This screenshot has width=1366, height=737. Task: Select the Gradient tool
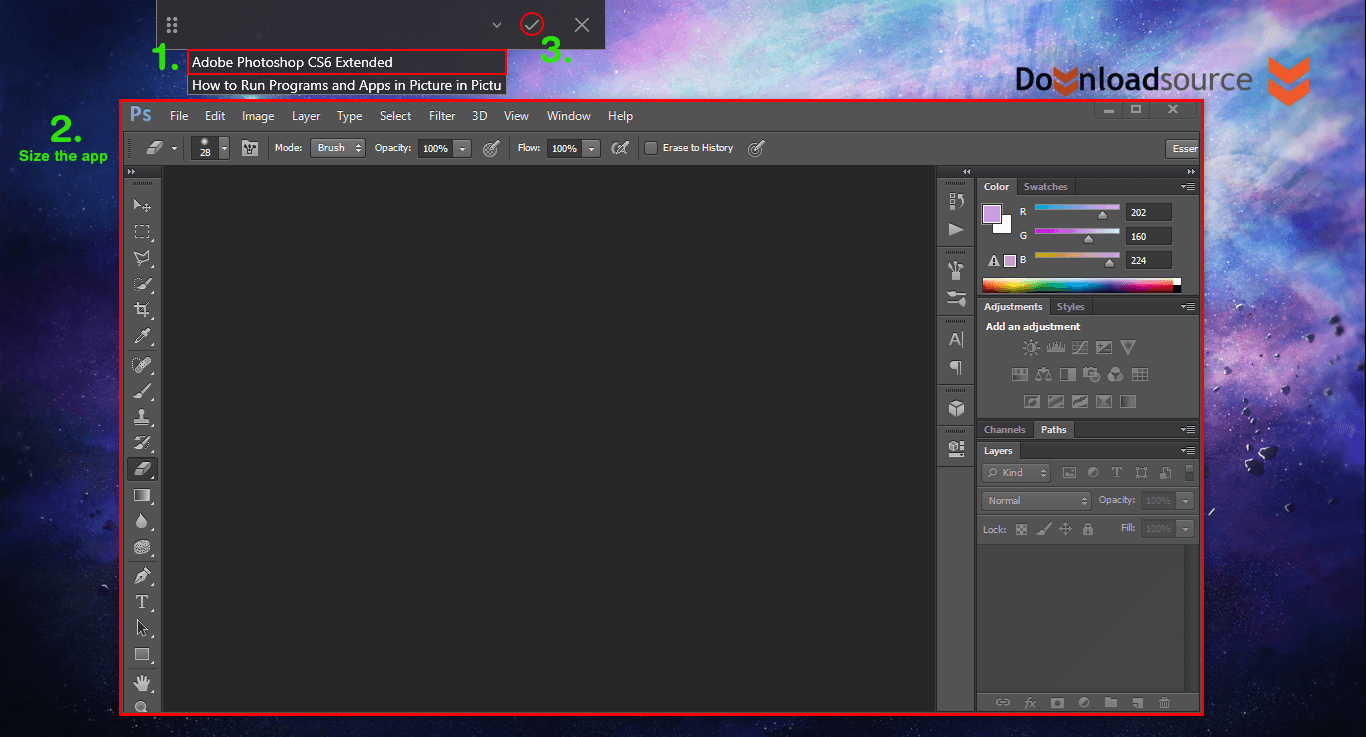142,495
